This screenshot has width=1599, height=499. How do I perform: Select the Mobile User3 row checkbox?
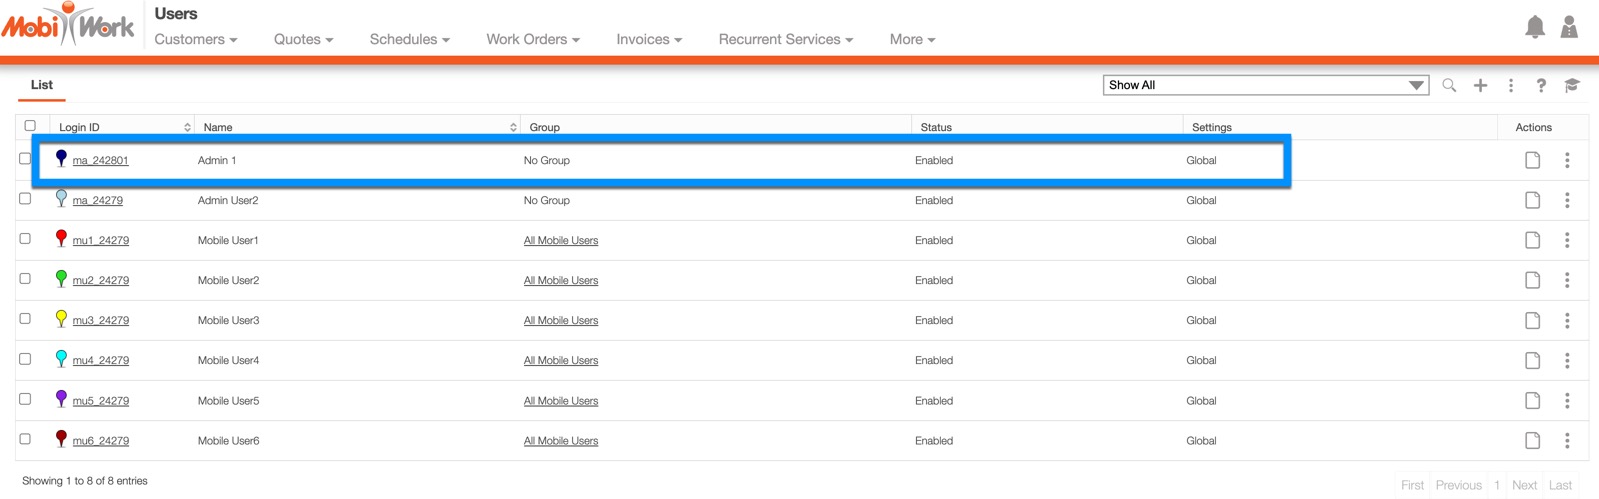25,319
